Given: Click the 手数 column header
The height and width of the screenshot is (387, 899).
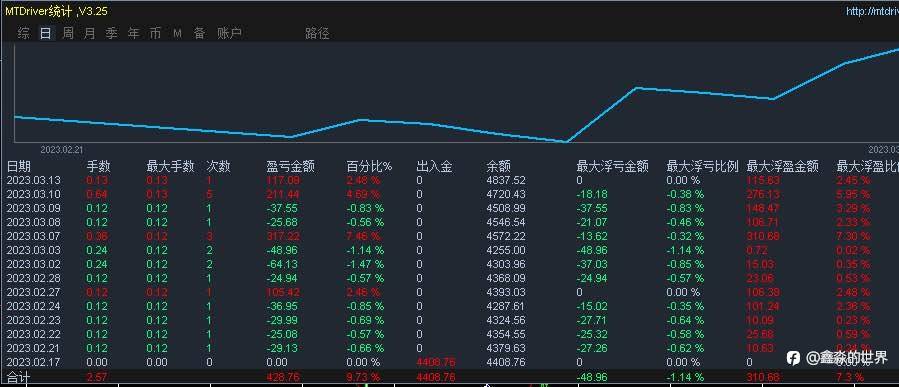Looking at the screenshot, I should 99,167.
